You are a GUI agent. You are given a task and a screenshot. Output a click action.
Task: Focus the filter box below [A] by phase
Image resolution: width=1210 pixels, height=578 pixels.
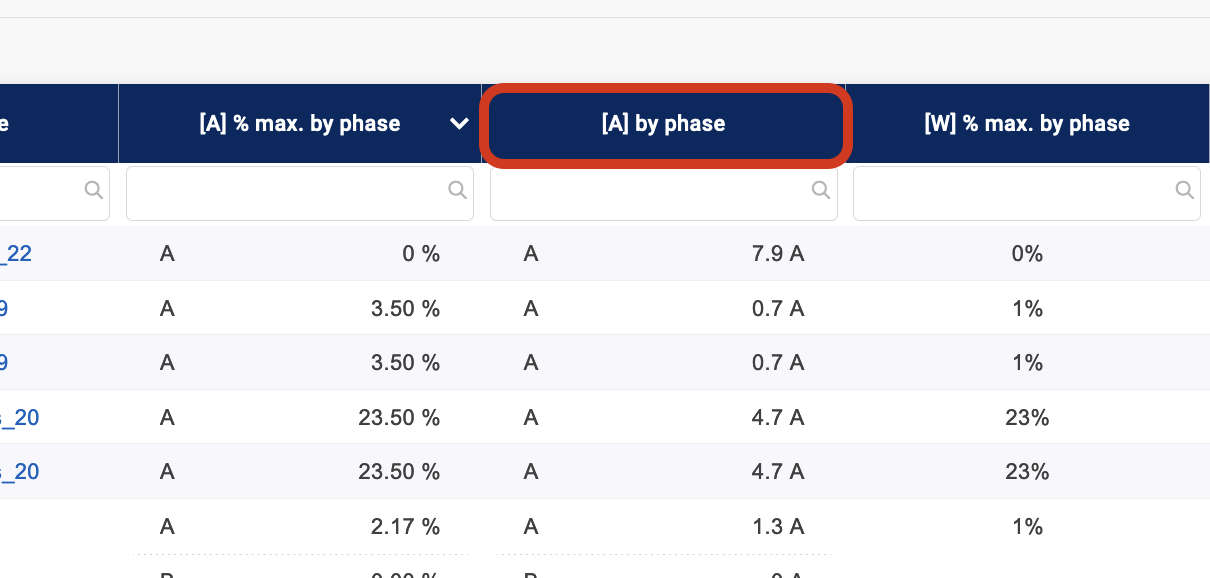[x=650, y=193]
